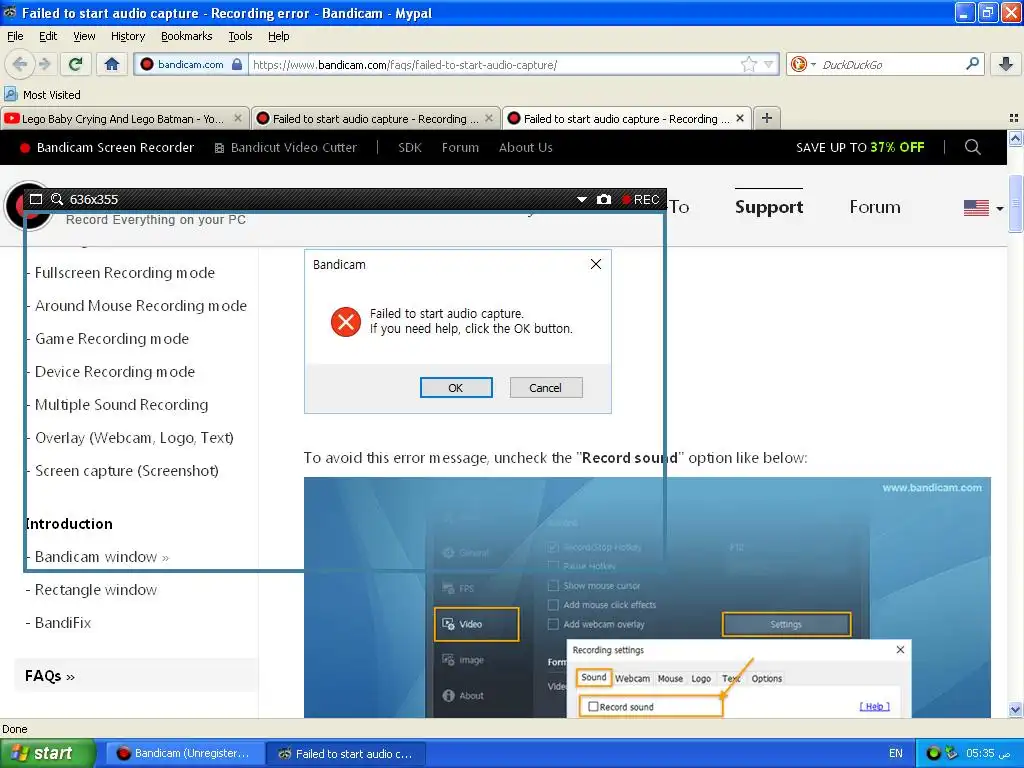
Task: Click the page scrollbar down arrow
Action: pos(1015,710)
